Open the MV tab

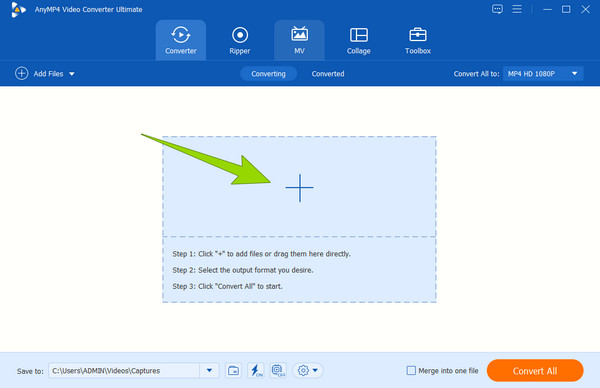(x=299, y=40)
